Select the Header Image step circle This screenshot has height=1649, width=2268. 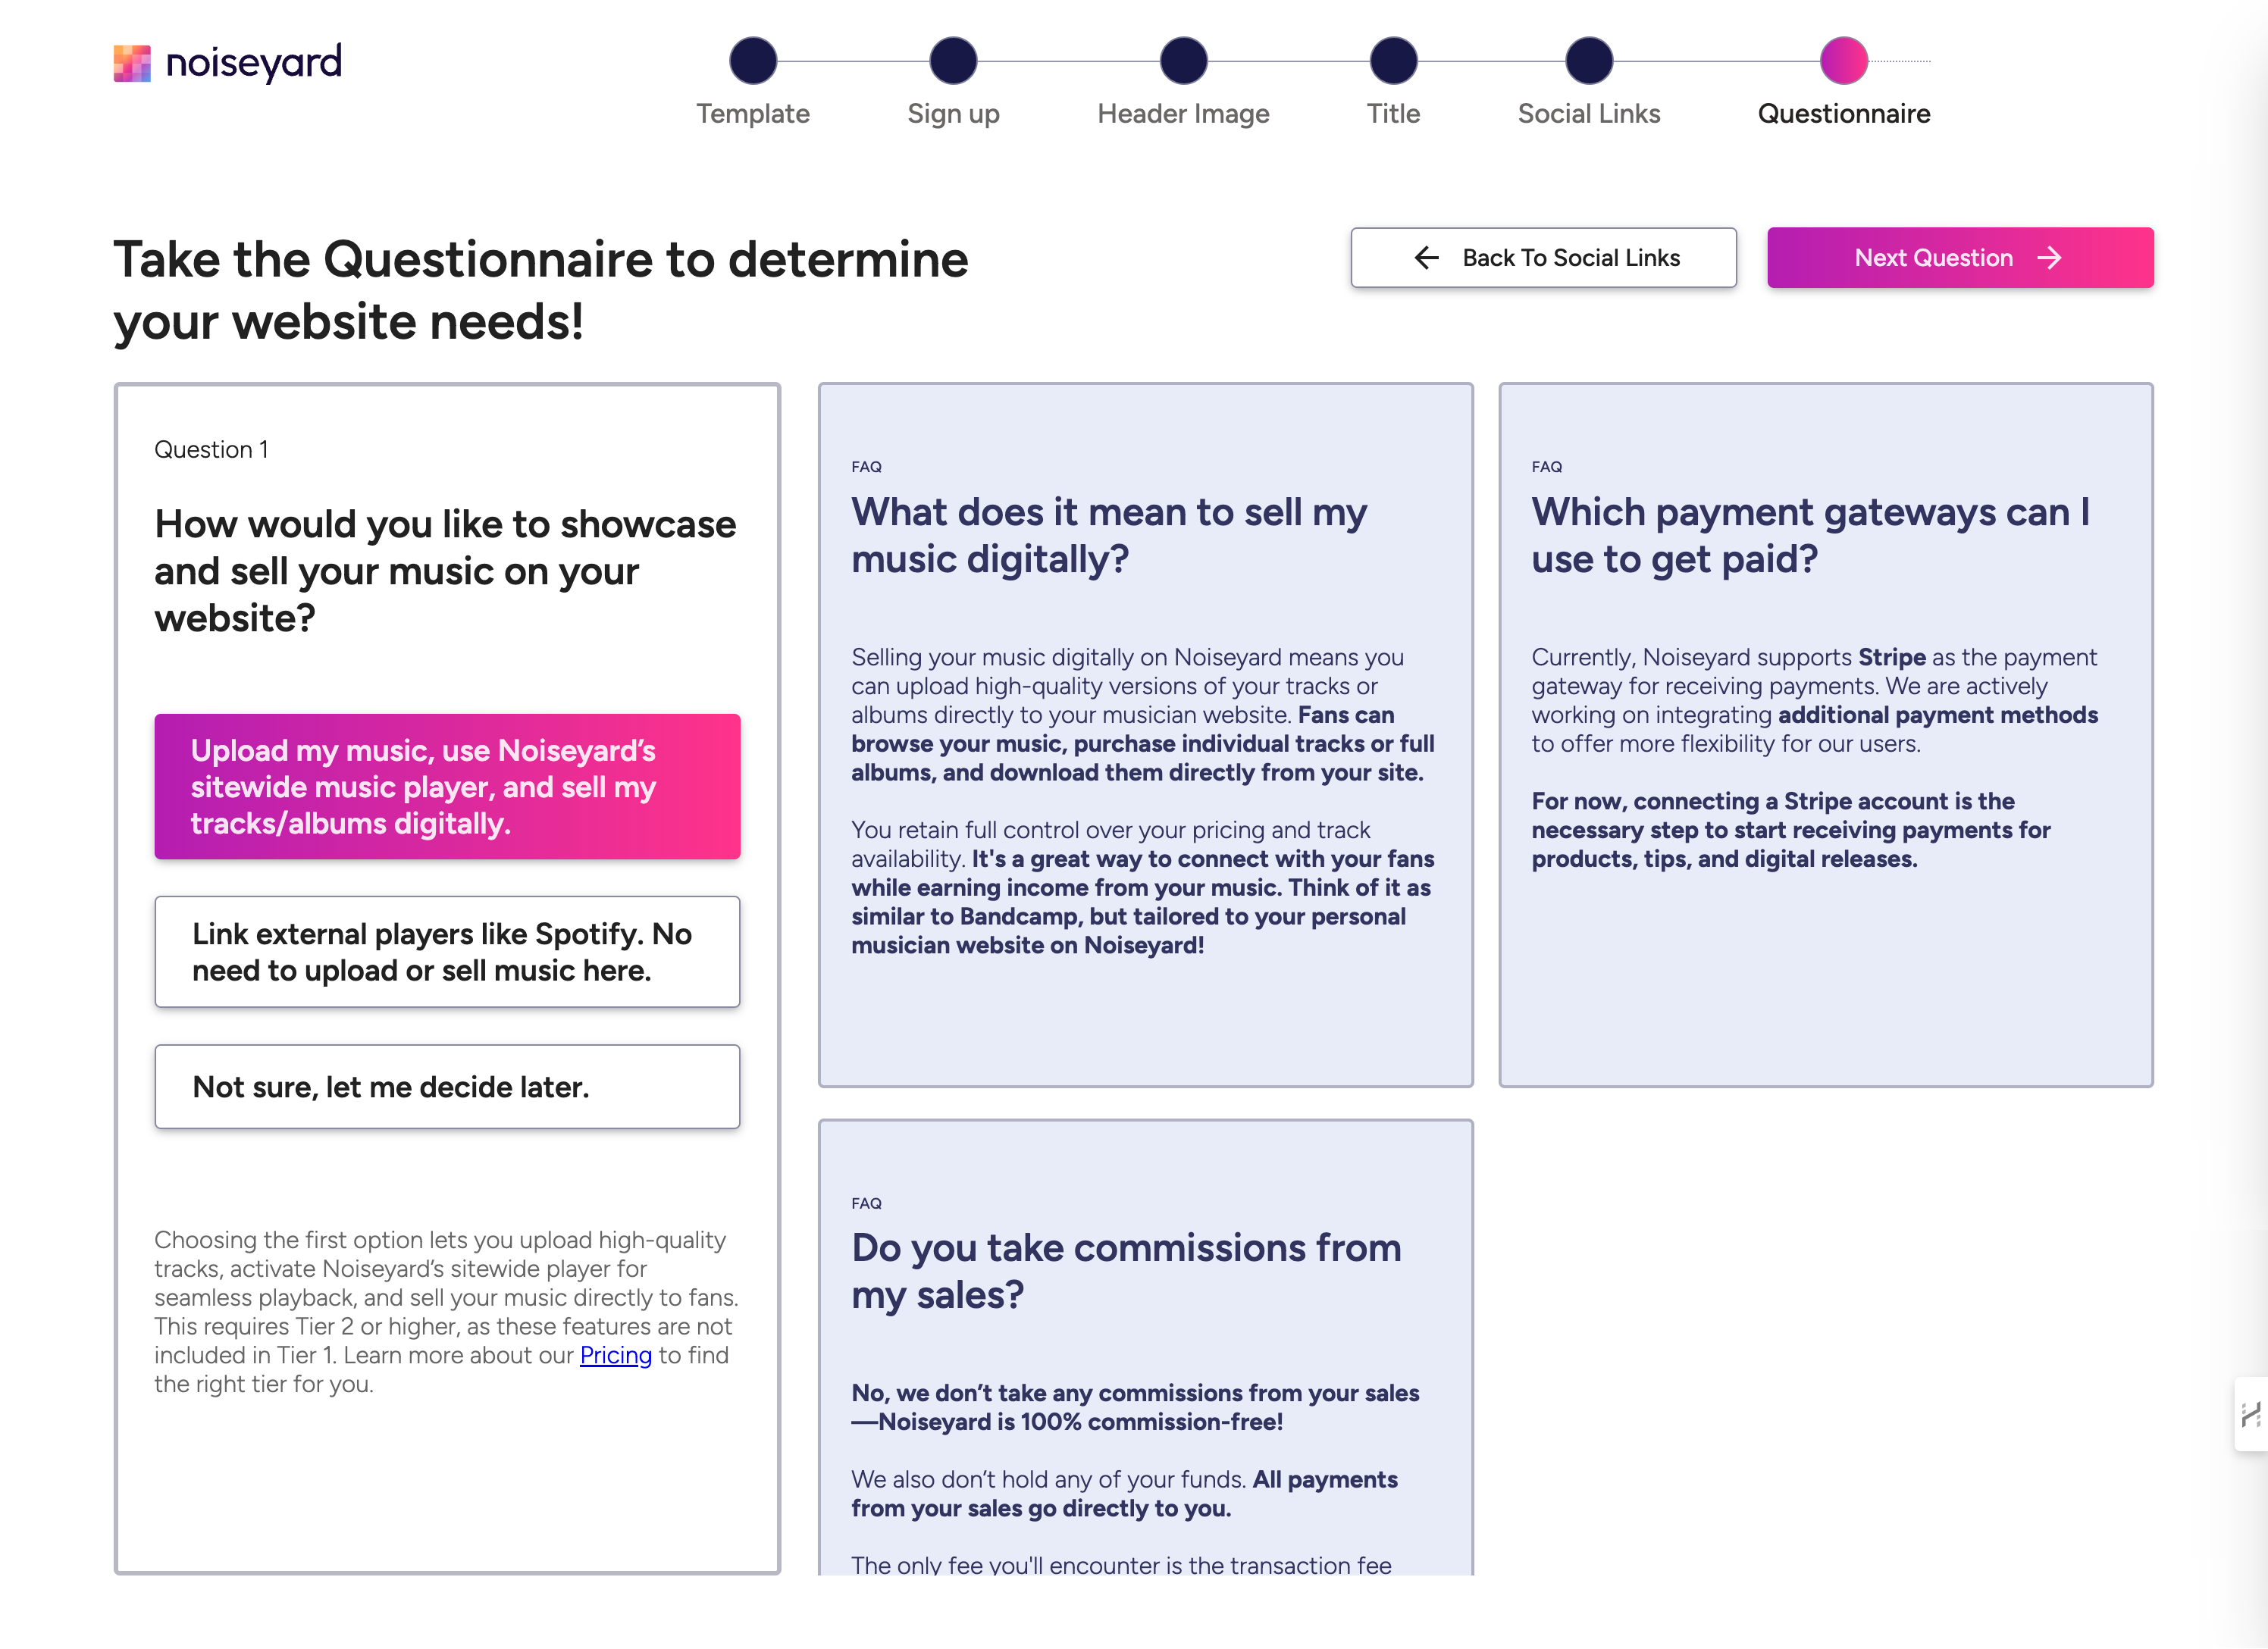(x=1183, y=61)
